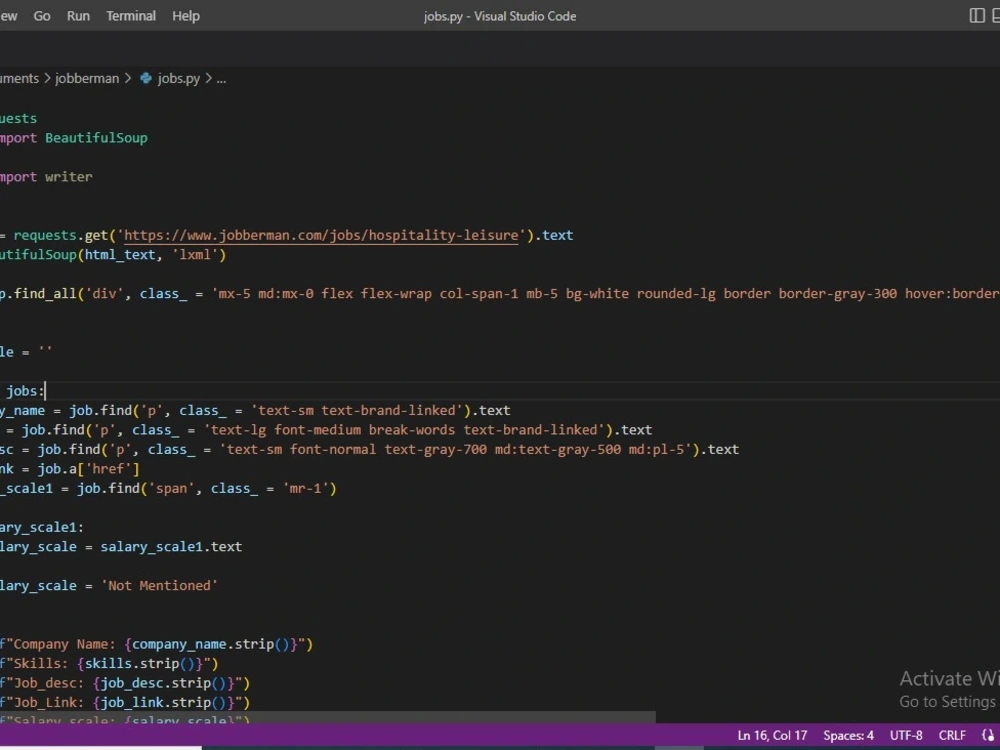Open Go to Line via Ln 16, Col 17
The width and height of the screenshot is (1000, 750).
pos(772,735)
